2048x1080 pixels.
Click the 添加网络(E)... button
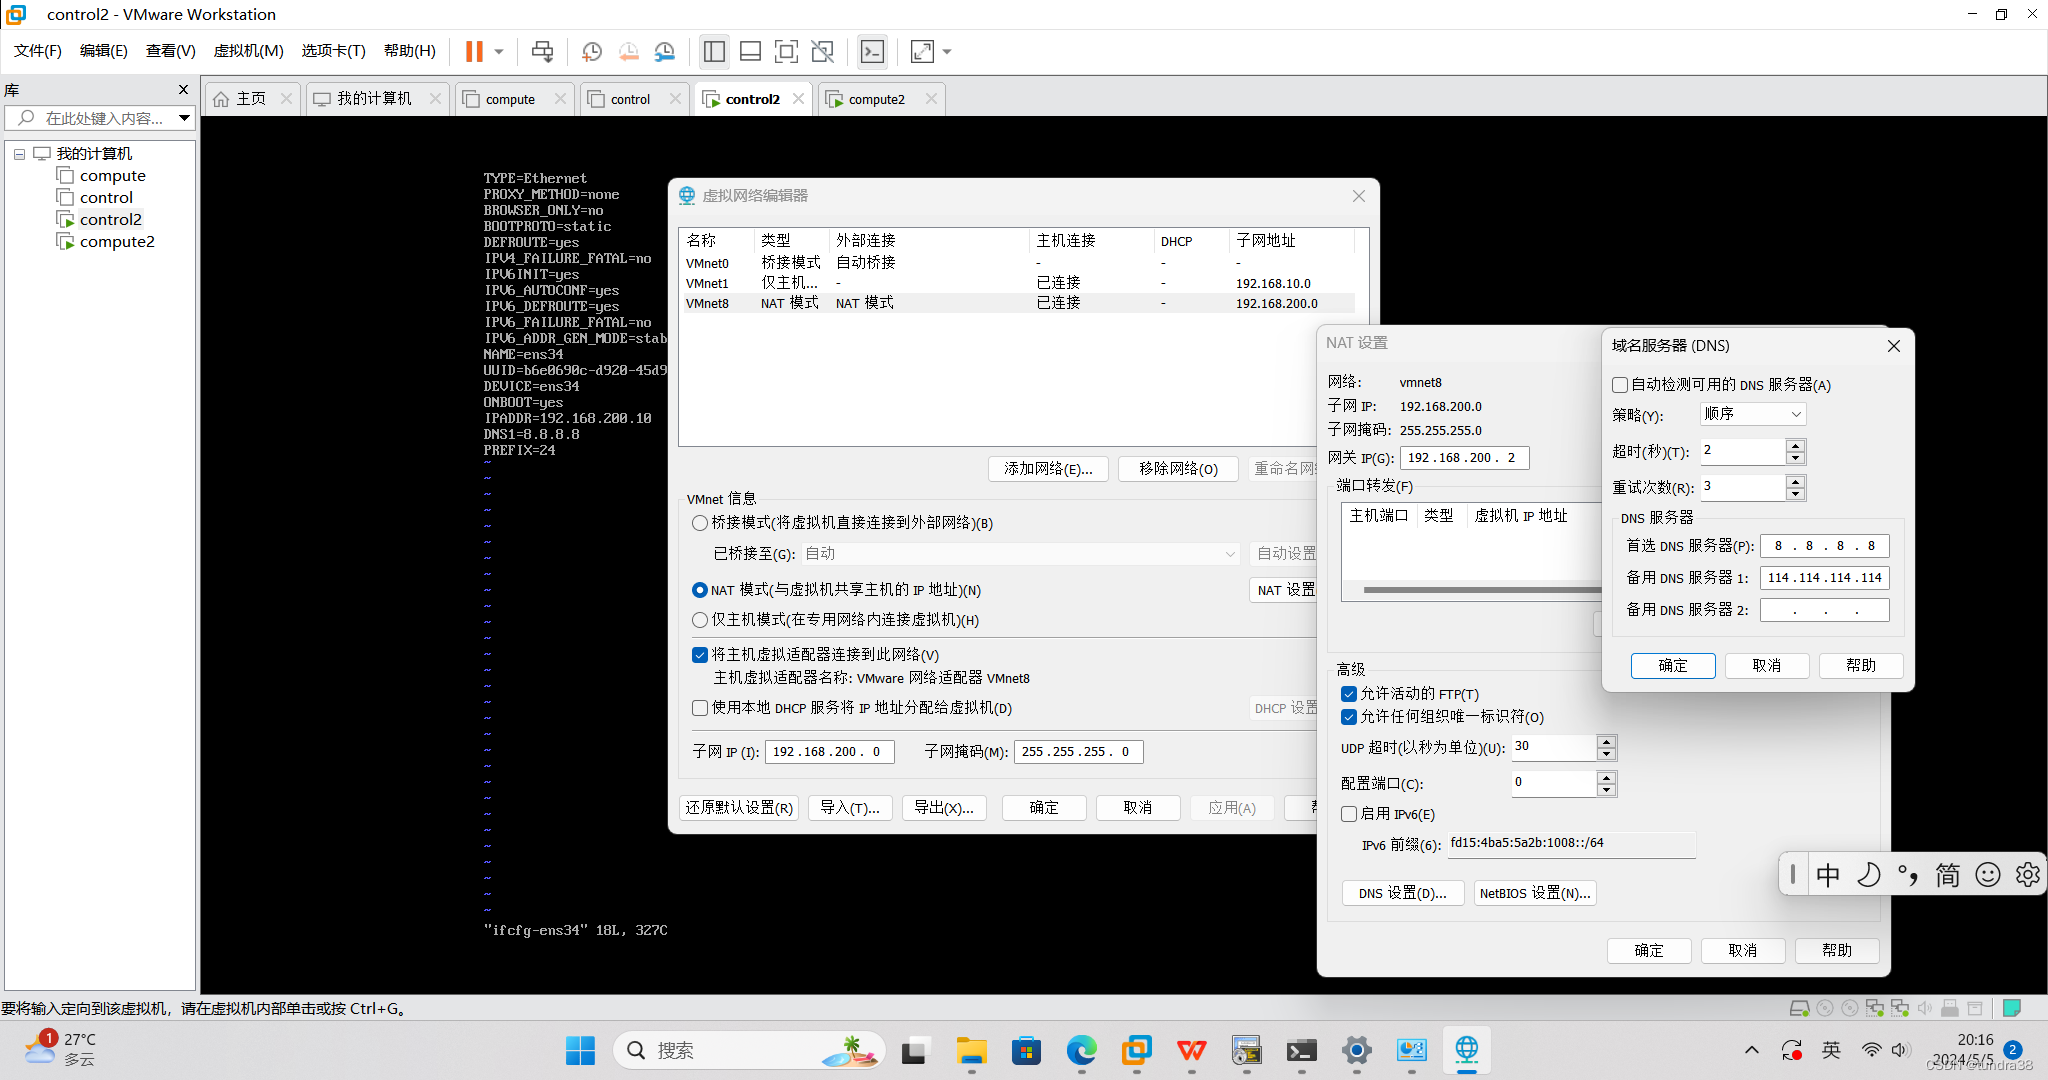pos(1048,469)
